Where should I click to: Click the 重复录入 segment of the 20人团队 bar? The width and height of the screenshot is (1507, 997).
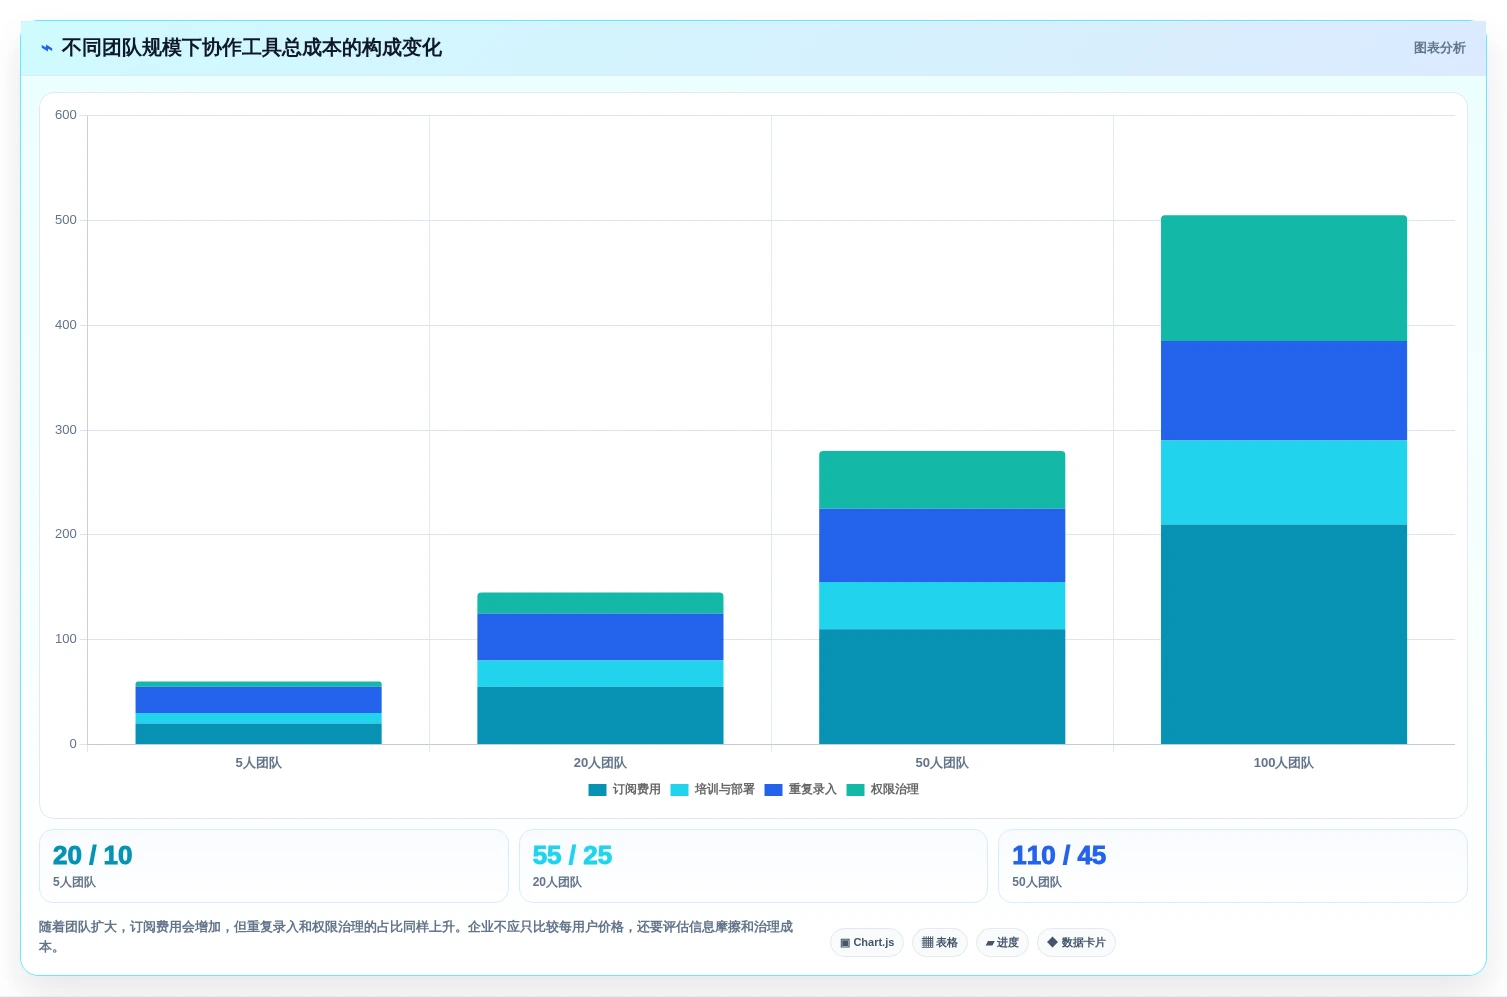[600, 637]
